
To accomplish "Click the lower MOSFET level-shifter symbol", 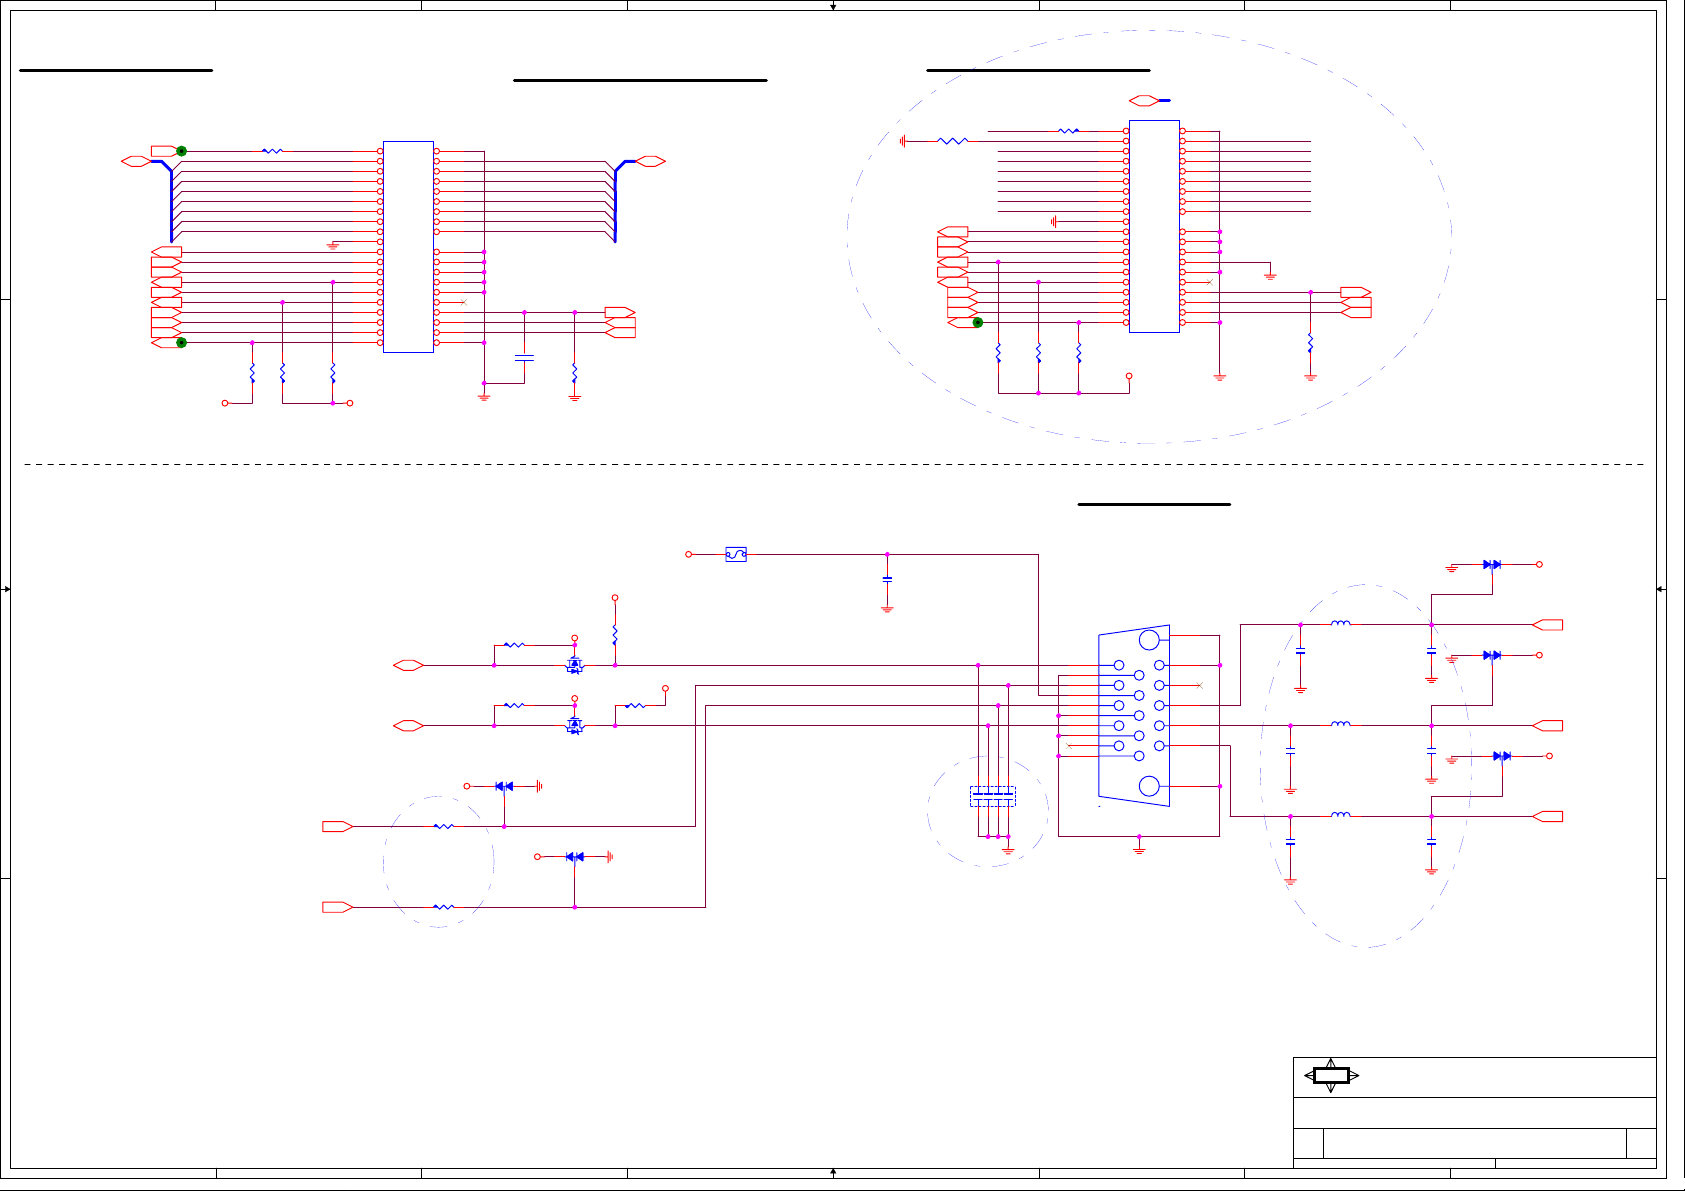I will point(574,725).
